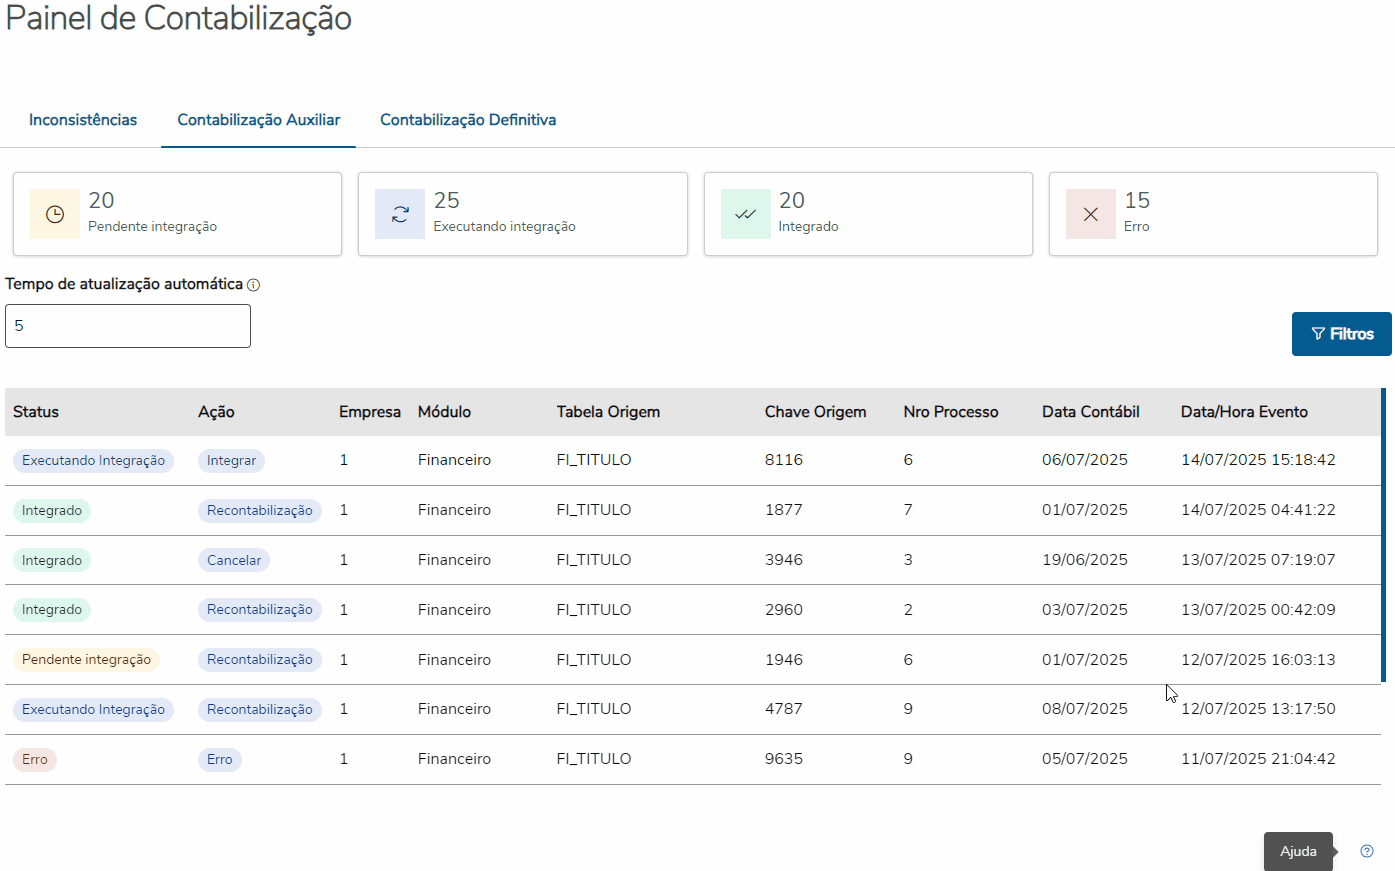Click the help question mark icon
This screenshot has height=871, width=1395.
coord(1367,851)
